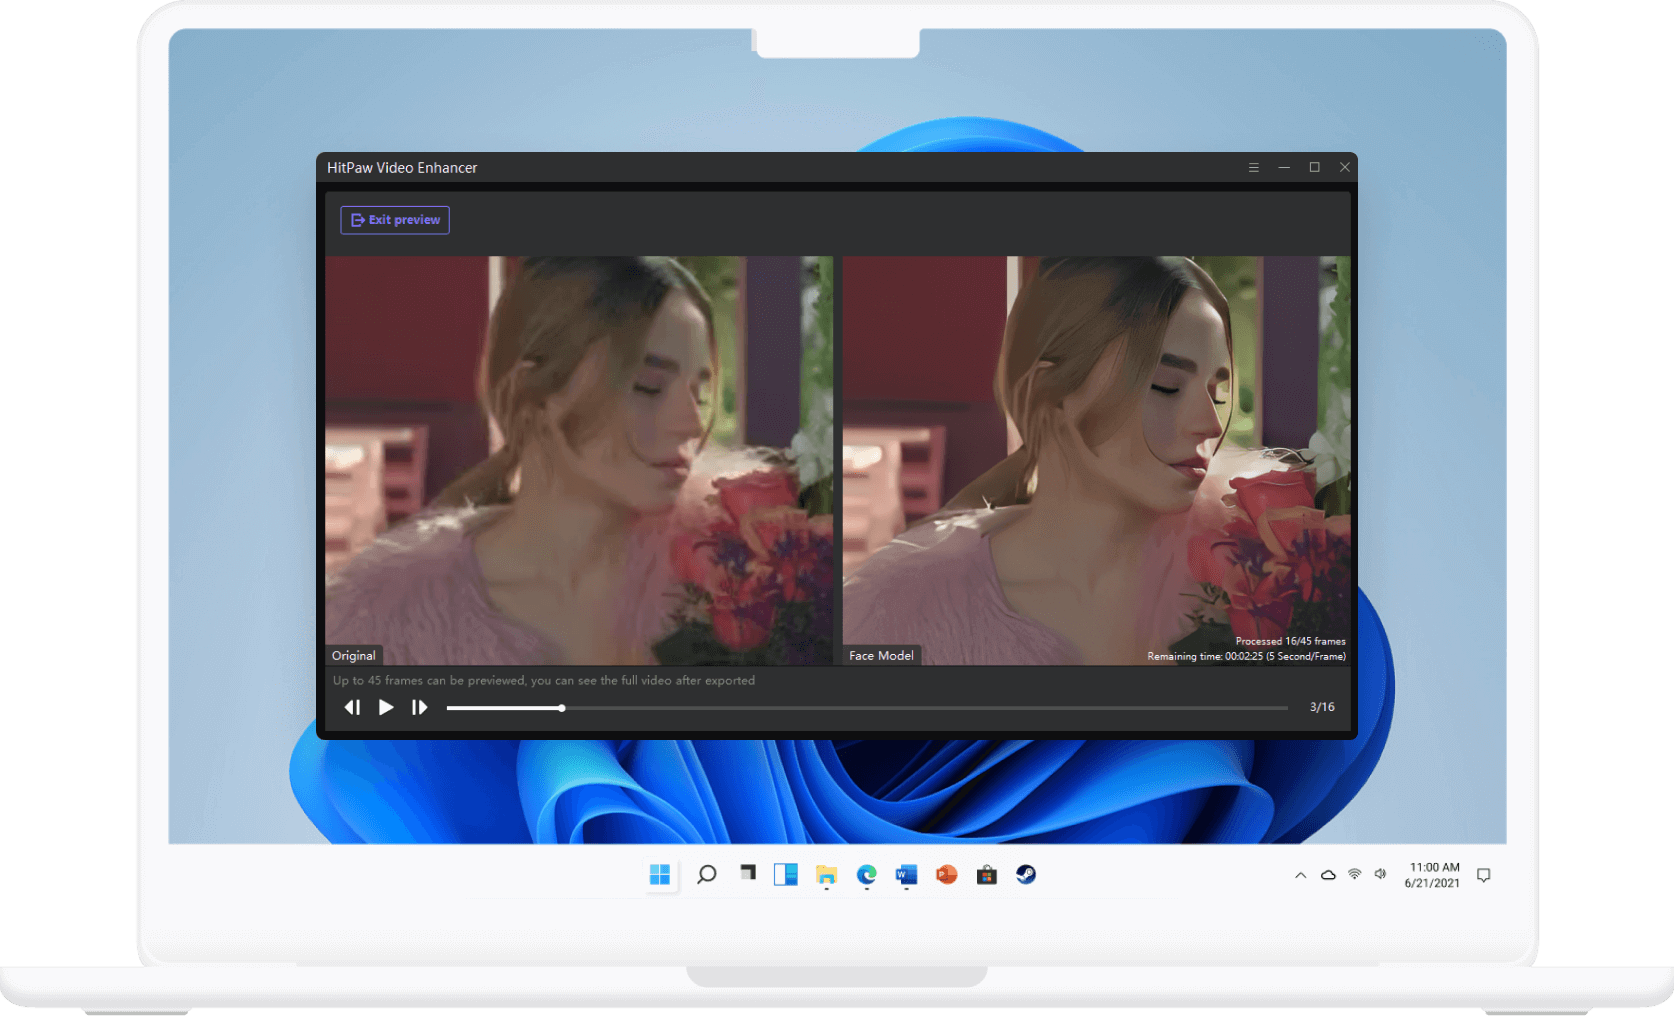Open the notification center icon
Screen dimensions: 1674x1016
pos(1484,875)
